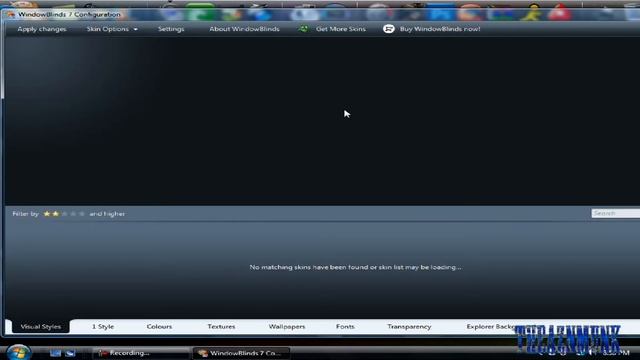The height and width of the screenshot is (360, 640).
Task: Switch to the 1 Style tab
Action: point(103,327)
